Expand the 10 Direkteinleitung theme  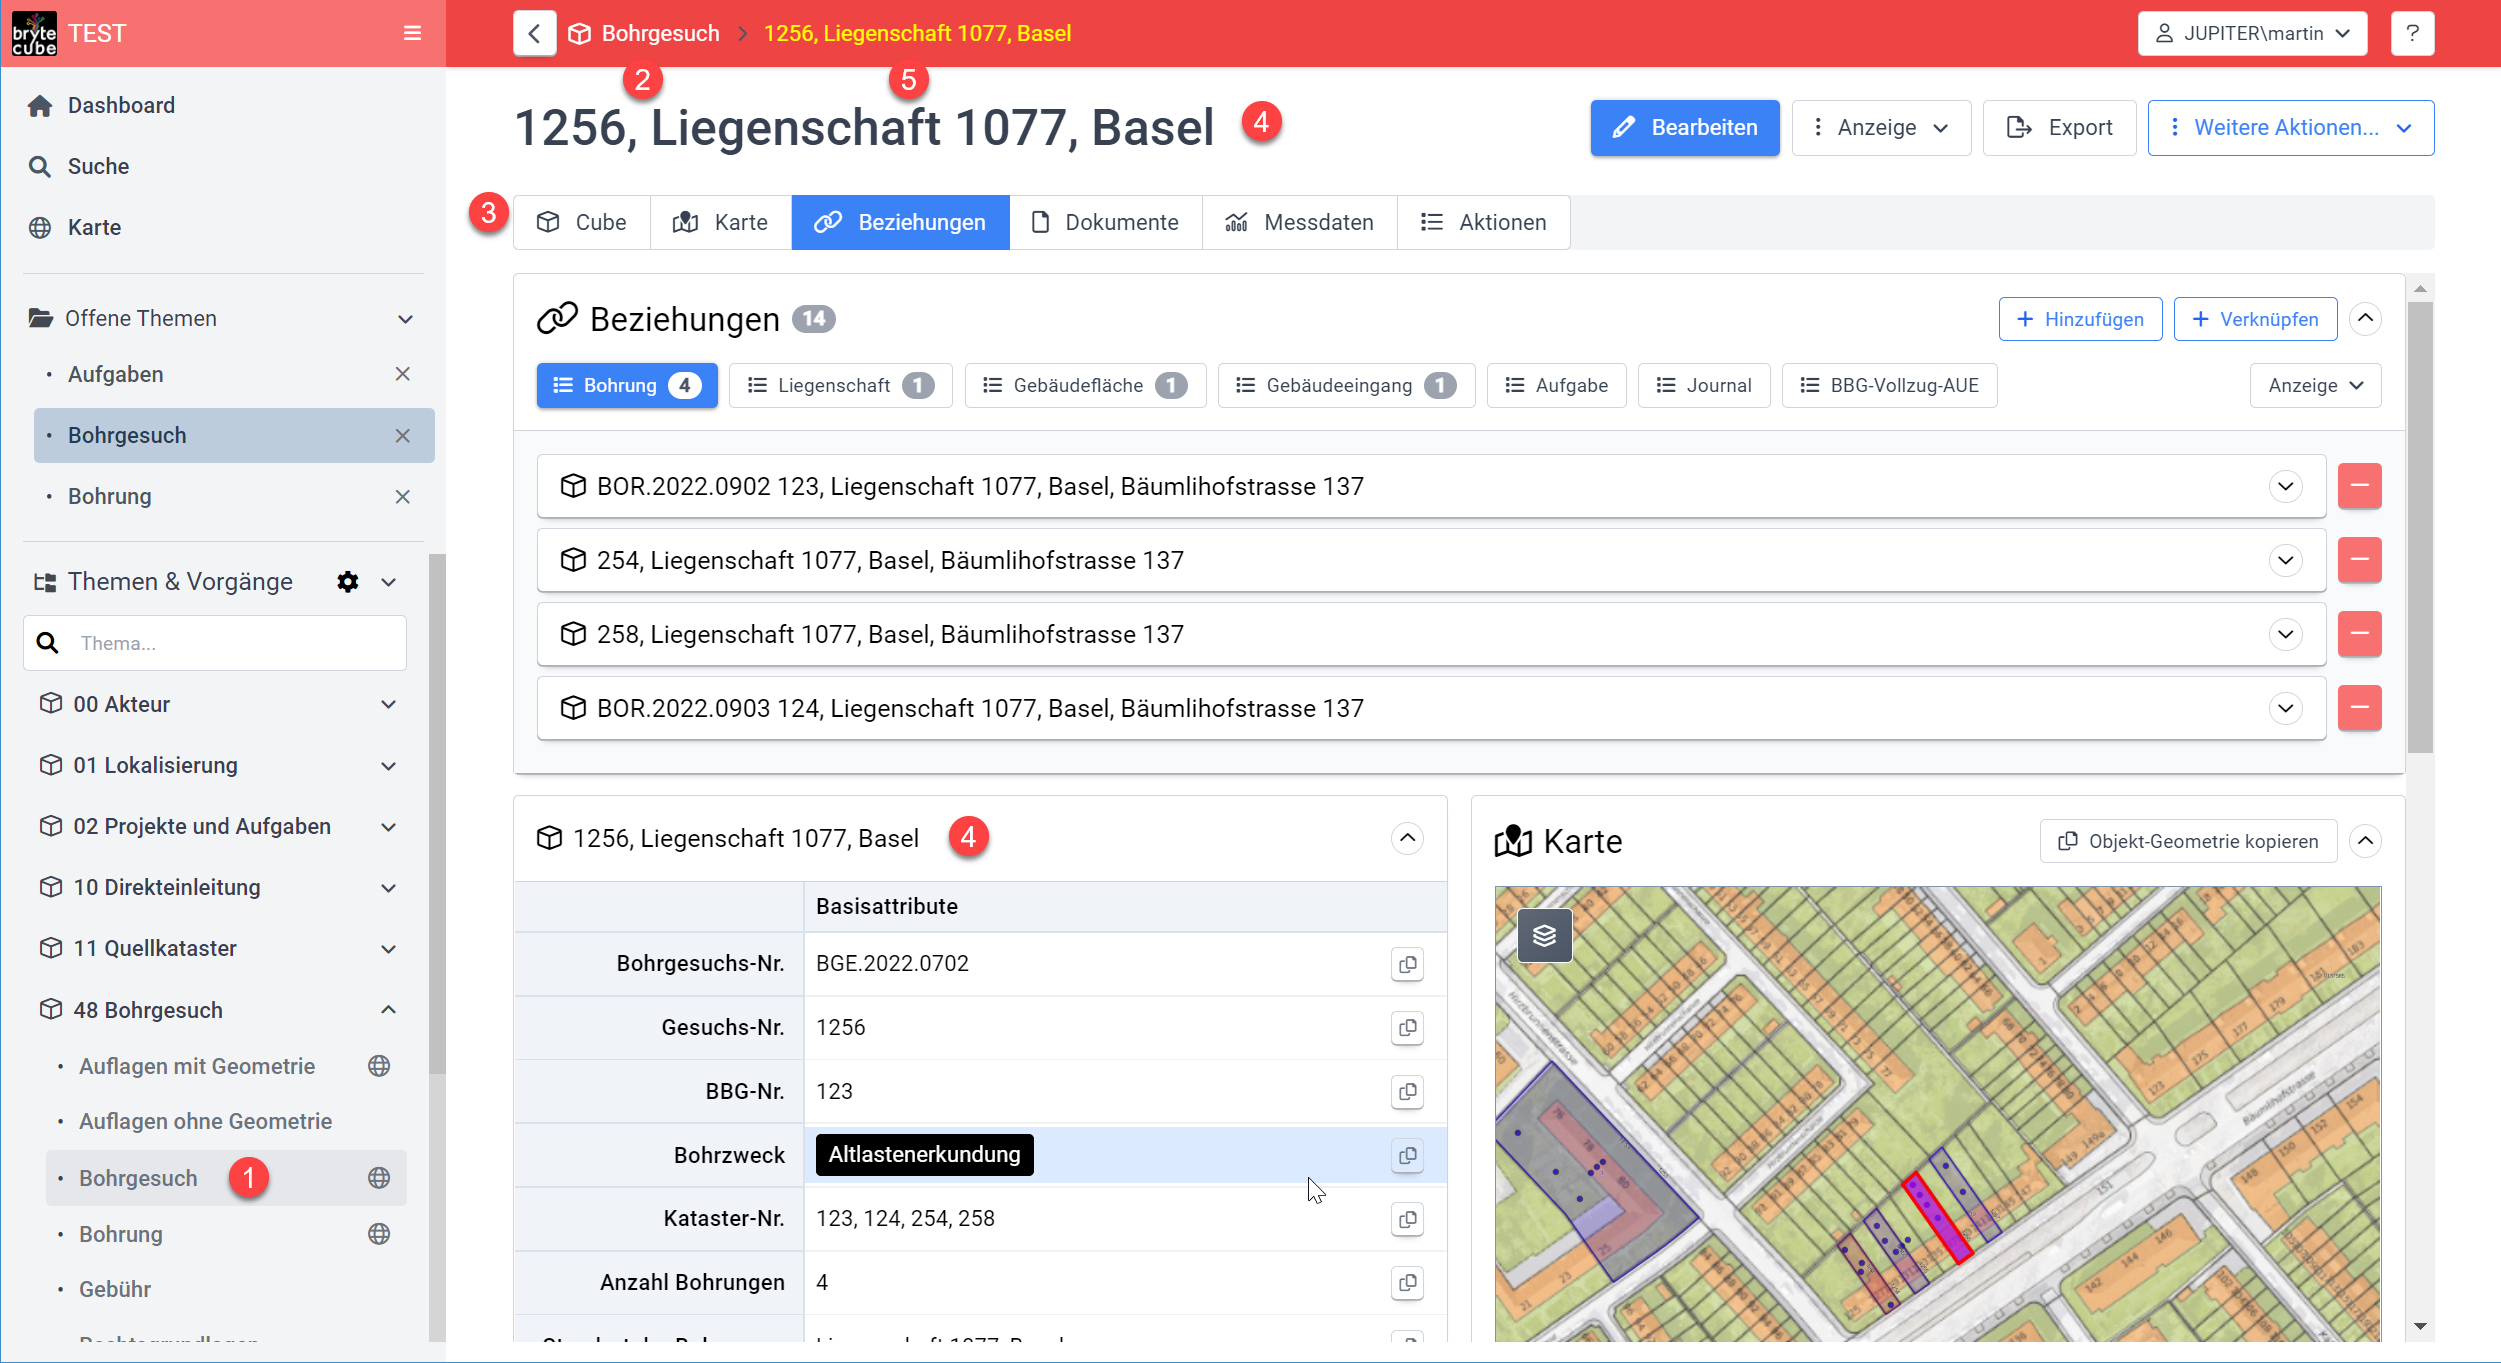click(389, 888)
